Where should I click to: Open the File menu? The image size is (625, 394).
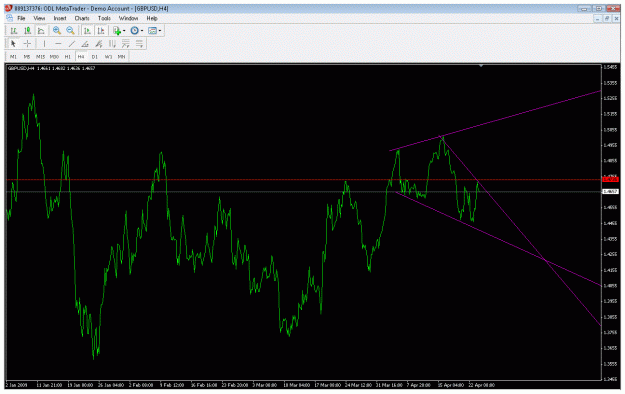point(21,18)
